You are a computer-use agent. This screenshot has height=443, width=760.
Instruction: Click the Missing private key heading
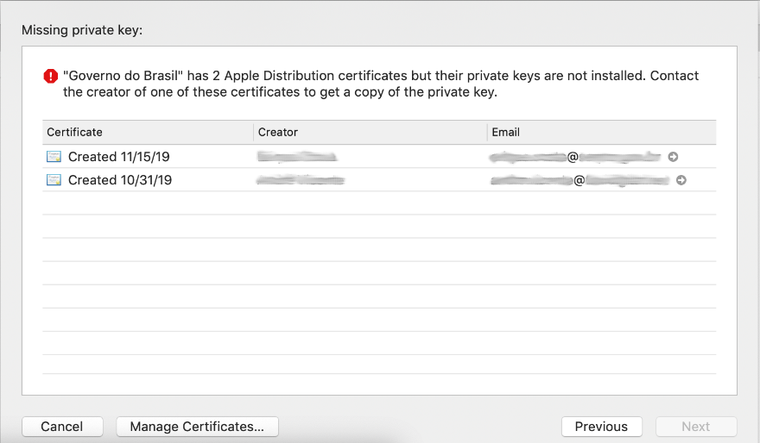click(83, 30)
